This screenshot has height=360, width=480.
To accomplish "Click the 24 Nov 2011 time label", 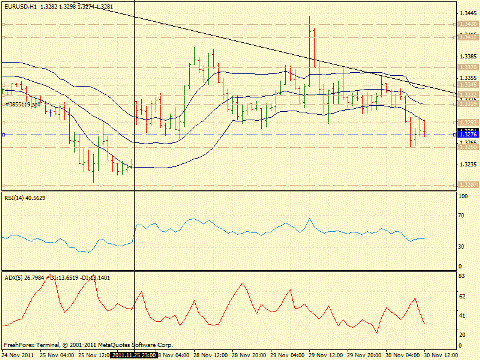I will 18,355.
